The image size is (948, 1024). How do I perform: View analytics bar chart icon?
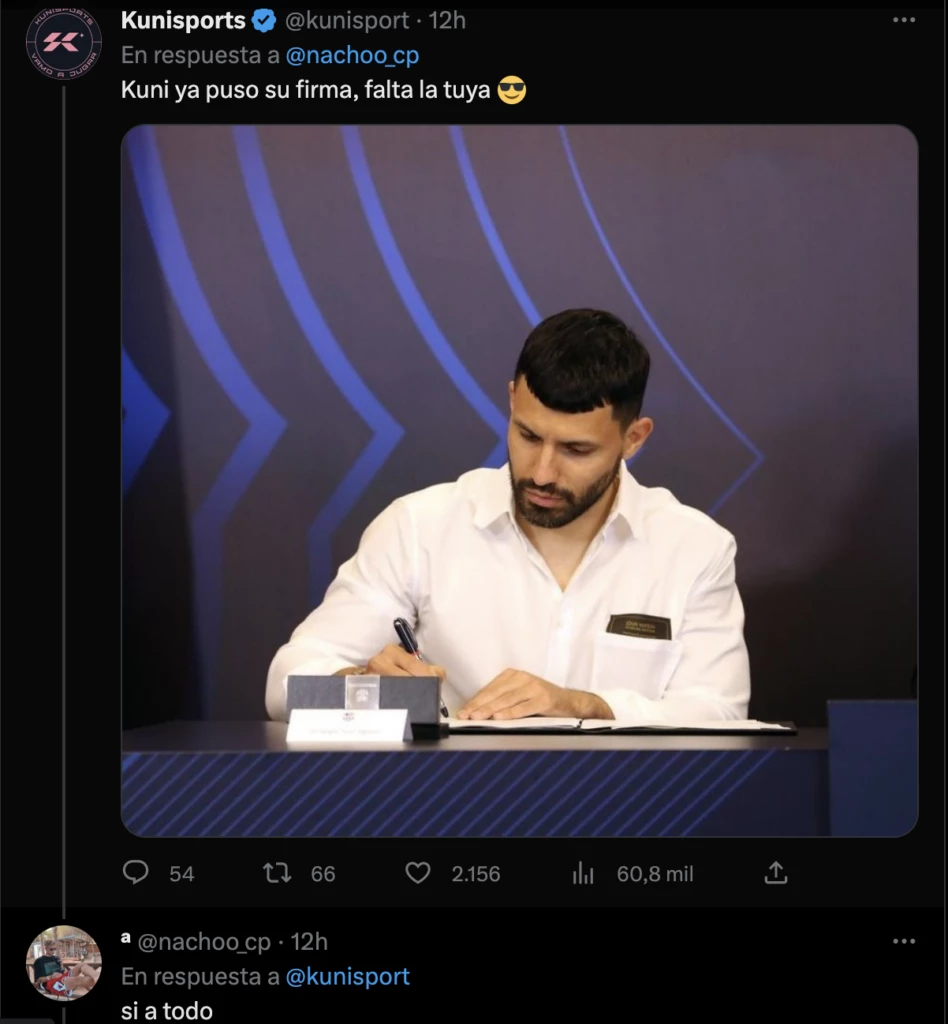583,873
